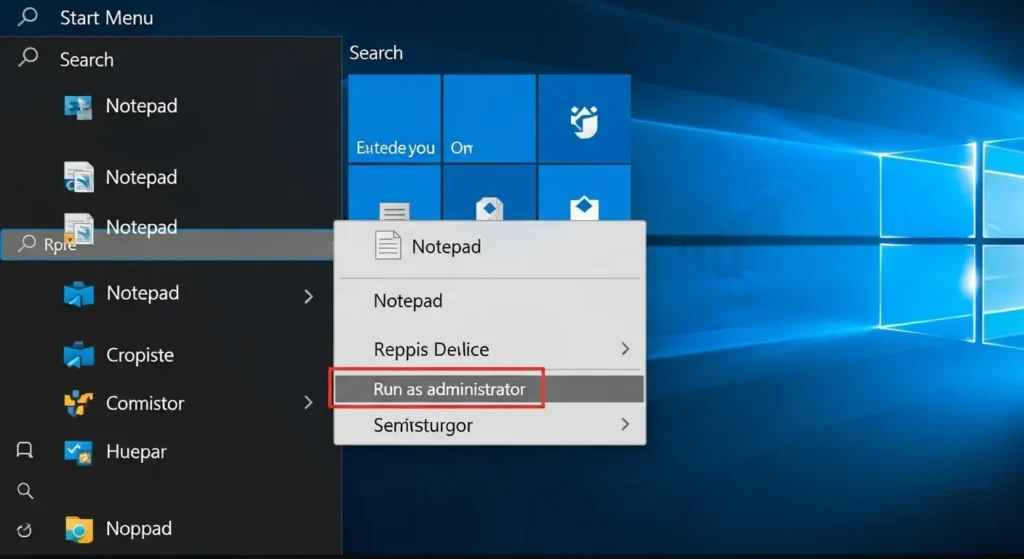Launch the Cropiste app
Viewport: 1024px width, 559px height.
[x=120, y=355]
